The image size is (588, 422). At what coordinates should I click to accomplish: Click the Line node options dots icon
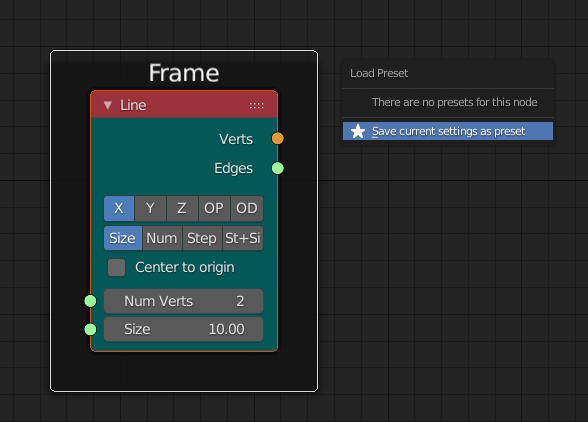pos(256,105)
